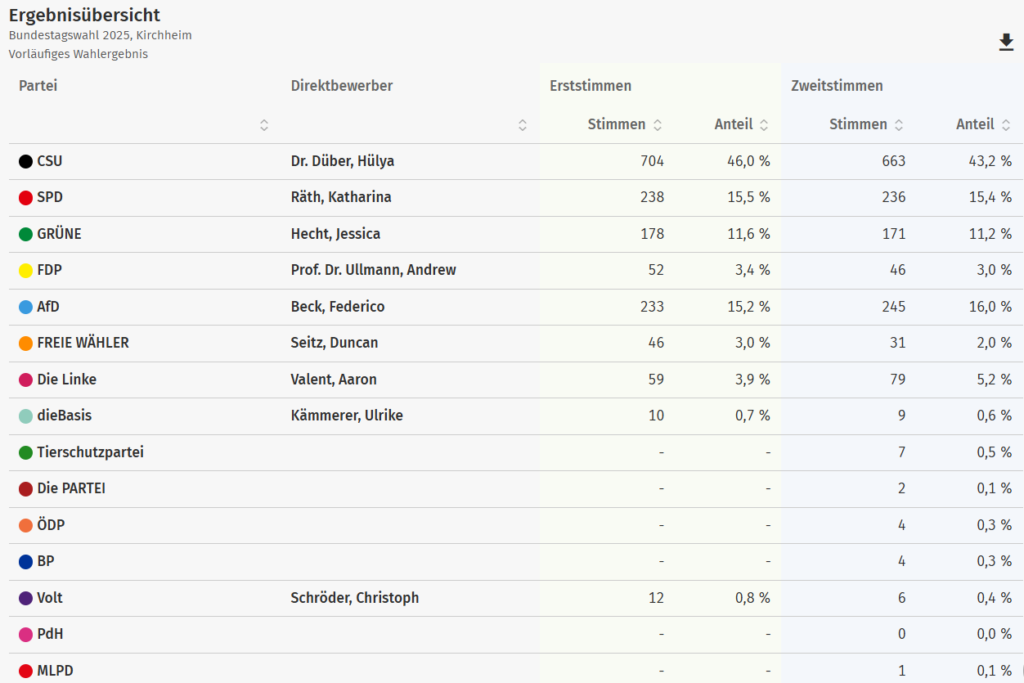Sort by Partei column arrows
Viewport: 1024px width, 683px height.
(x=264, y=125)
